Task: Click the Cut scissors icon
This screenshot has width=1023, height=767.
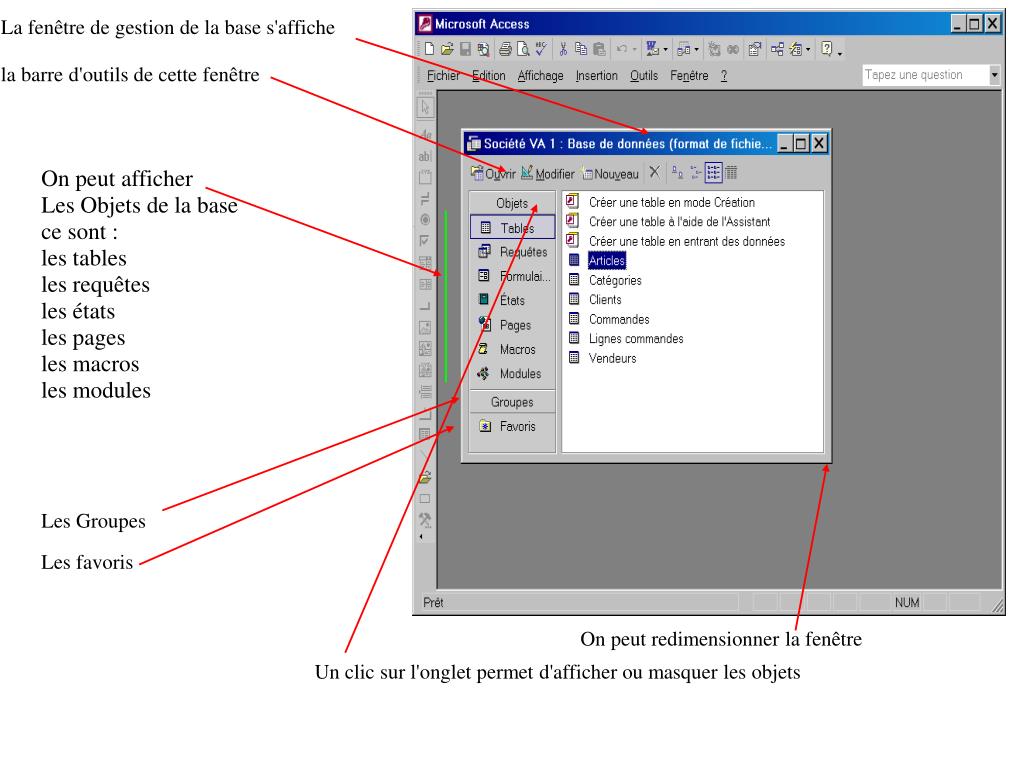Action: (563, 48)
